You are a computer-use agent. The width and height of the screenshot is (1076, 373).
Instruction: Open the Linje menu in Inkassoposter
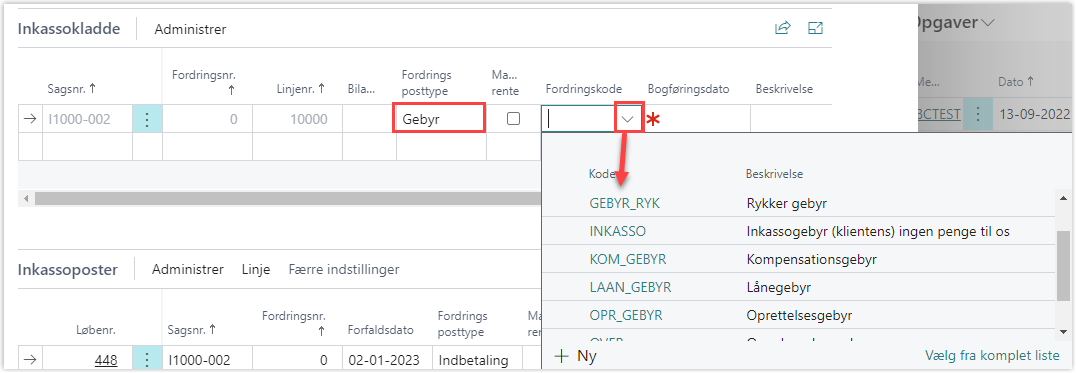coord(256,269)
